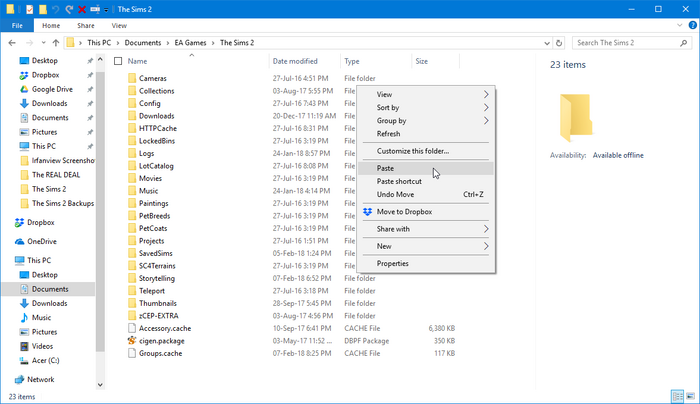Choose Undo Move in the context menu

tap(426, 194)
